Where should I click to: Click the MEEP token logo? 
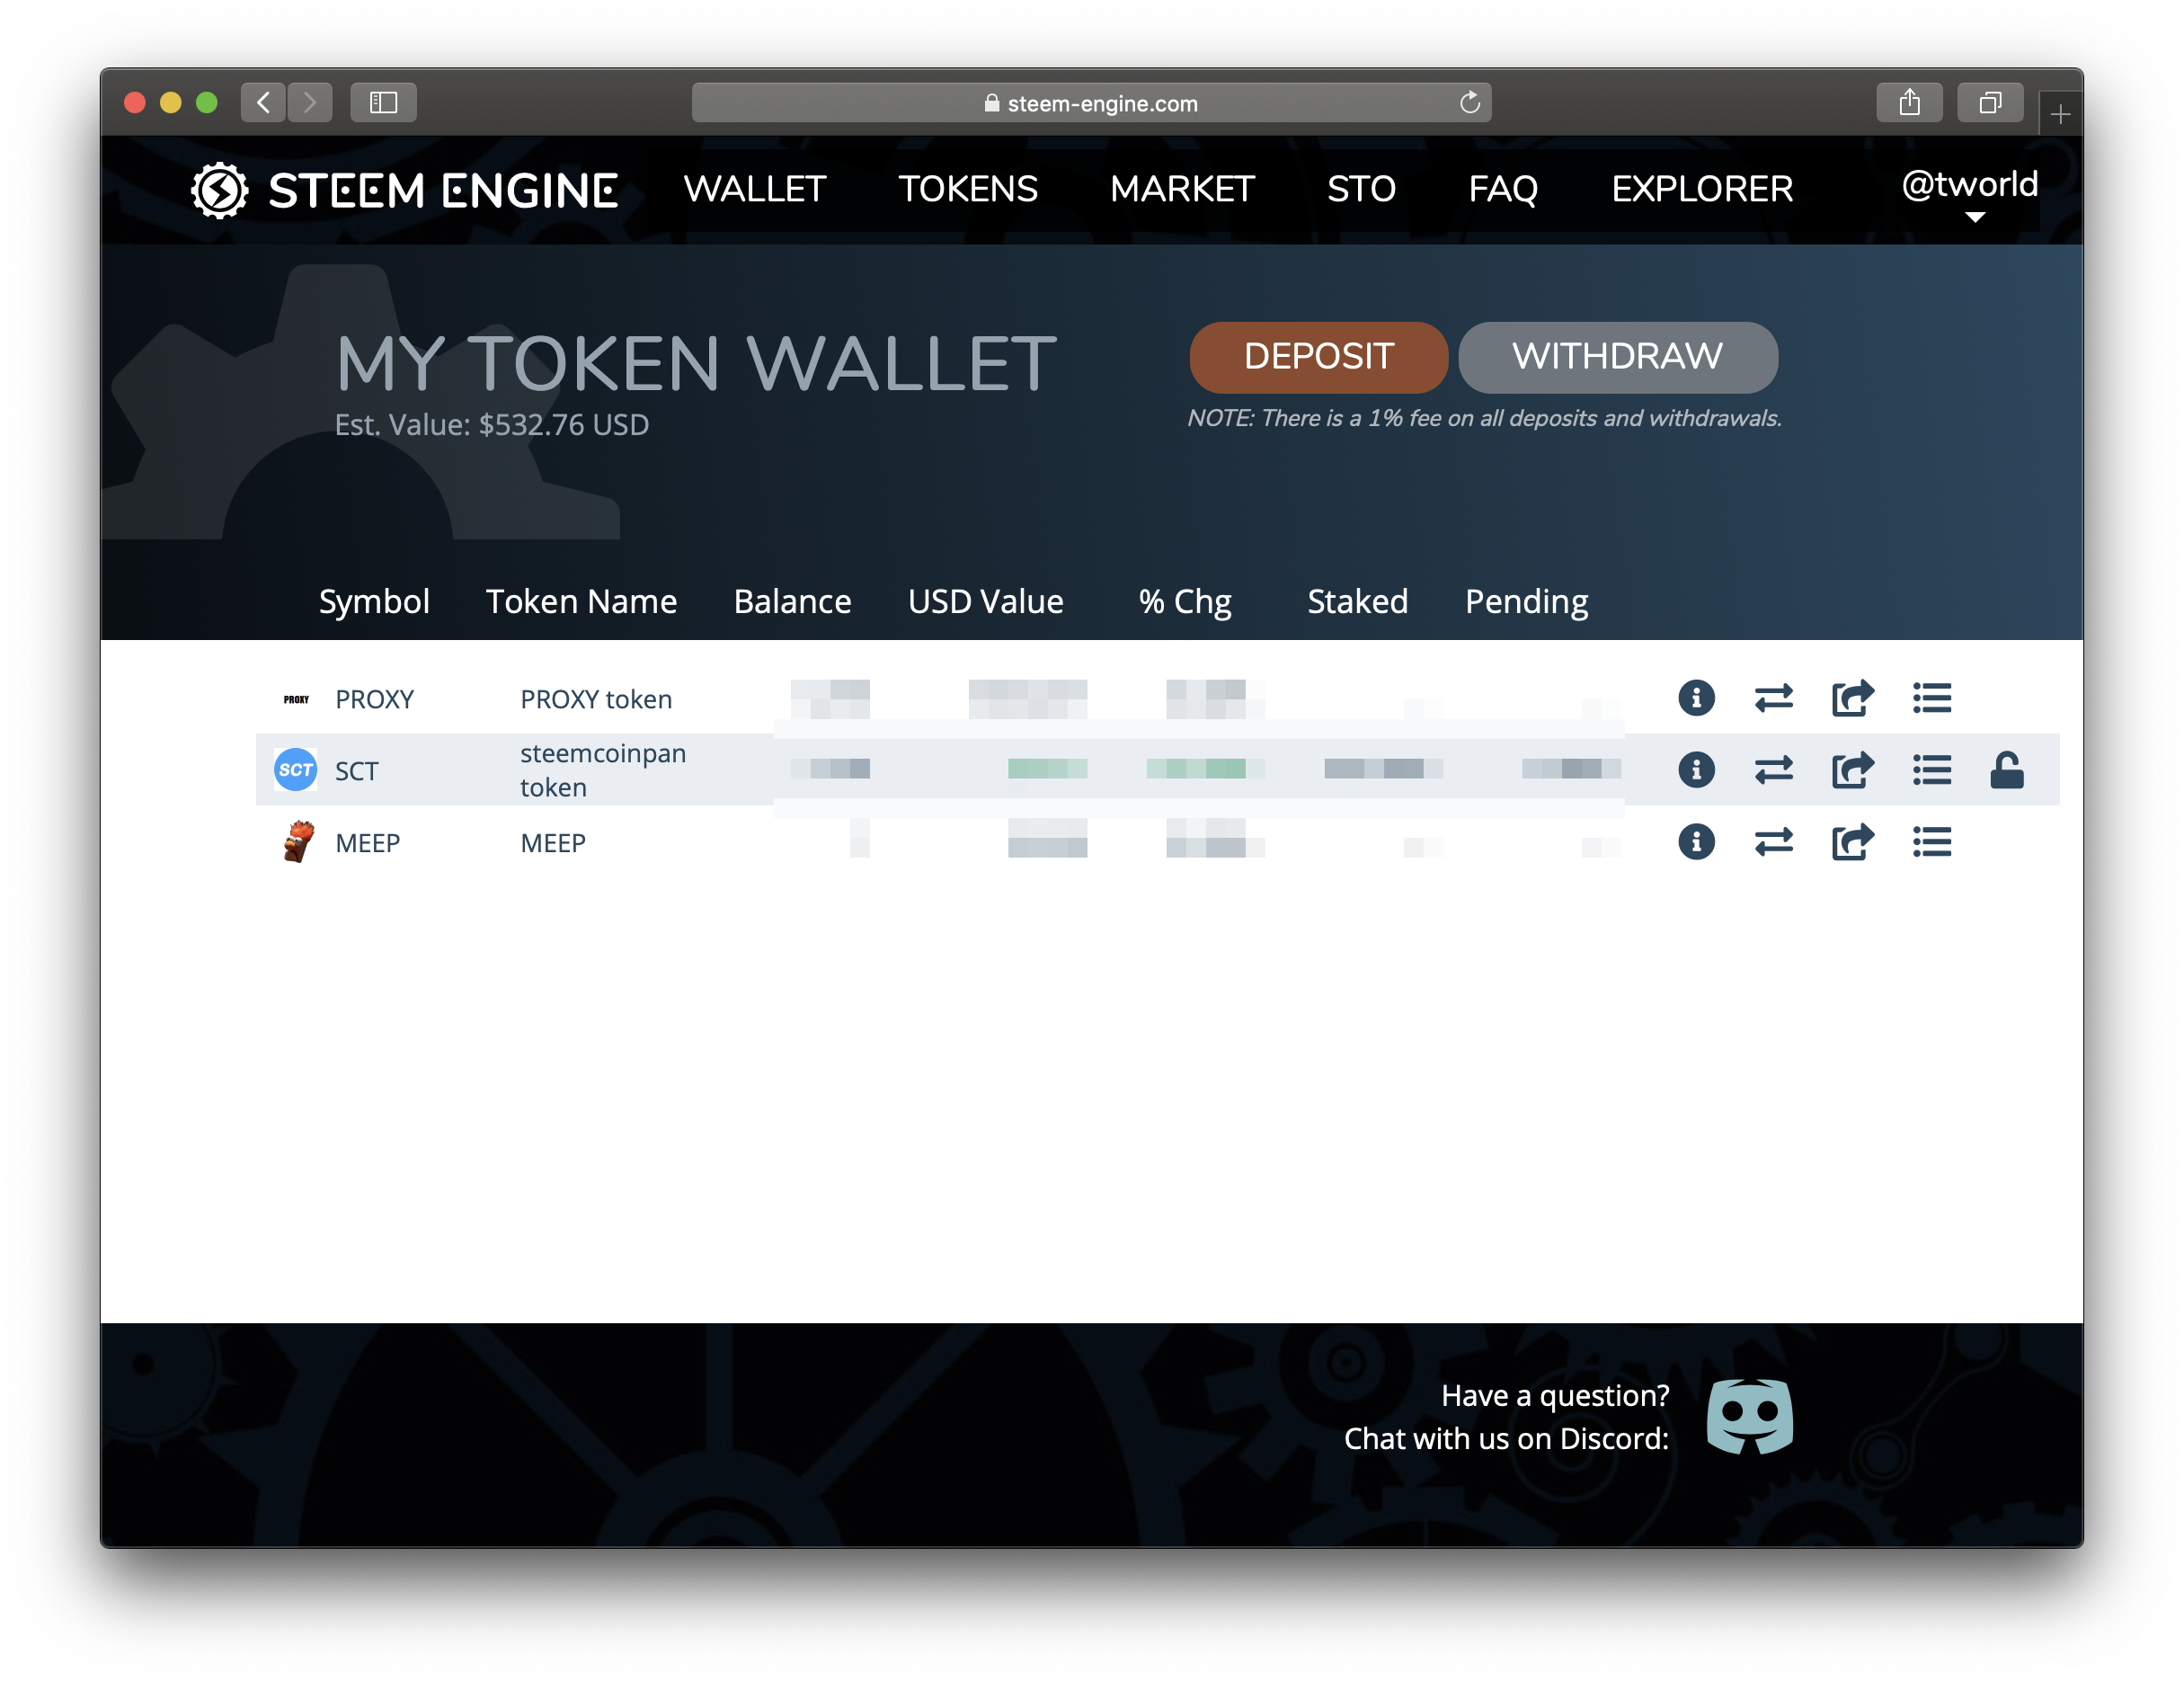pyautogui.click(x=297, y=842)
